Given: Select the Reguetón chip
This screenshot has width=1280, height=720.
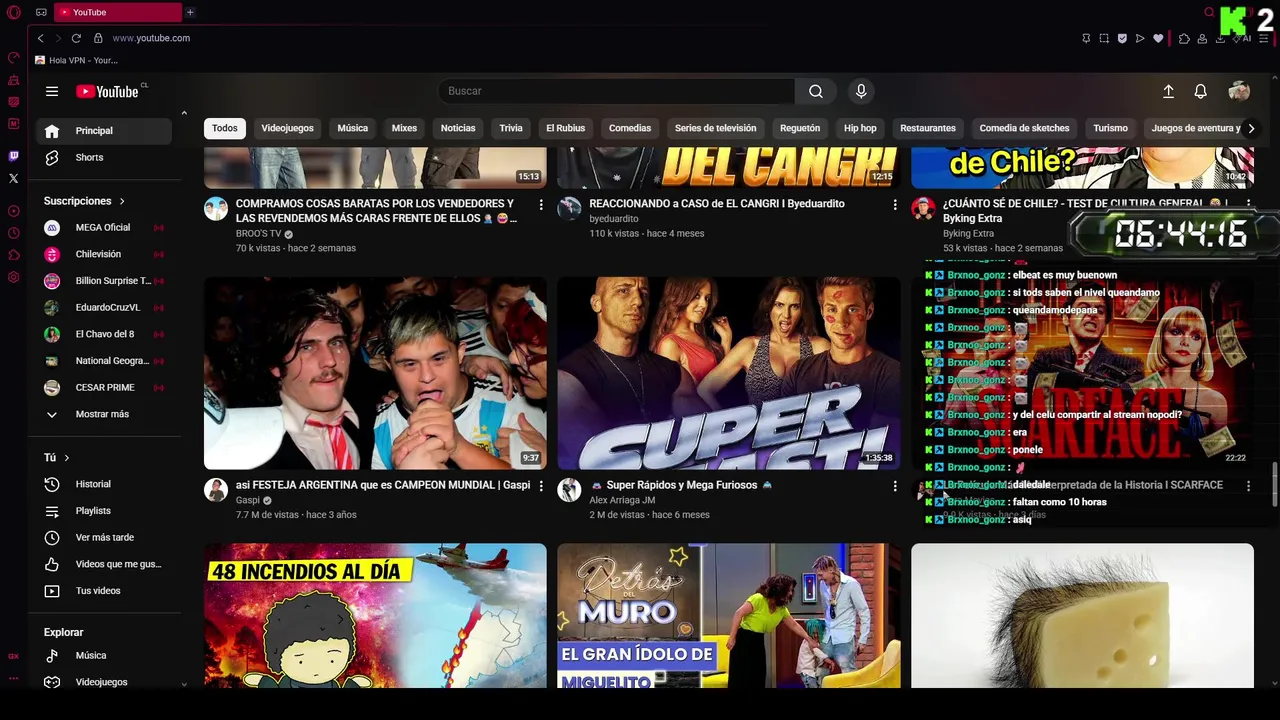Looking at the screenshot, I should 800,128.
